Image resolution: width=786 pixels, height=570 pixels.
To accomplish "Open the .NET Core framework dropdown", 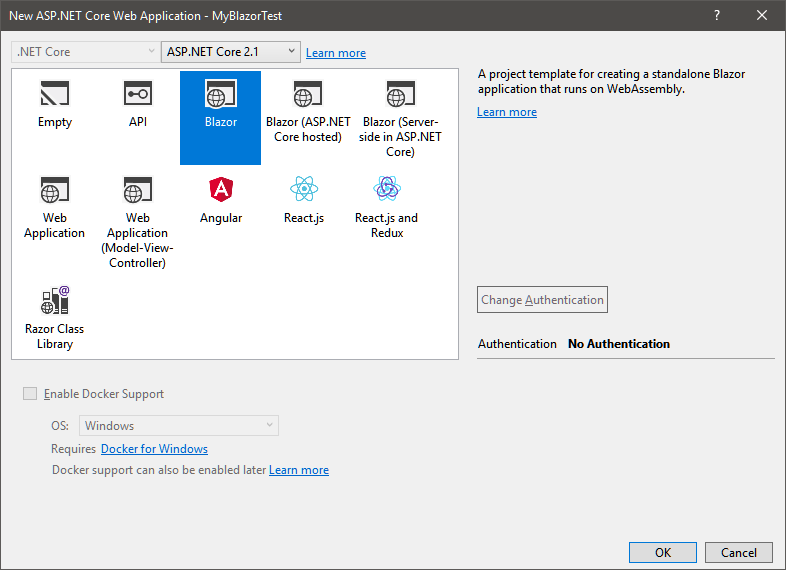I will [x=86, y=52].
